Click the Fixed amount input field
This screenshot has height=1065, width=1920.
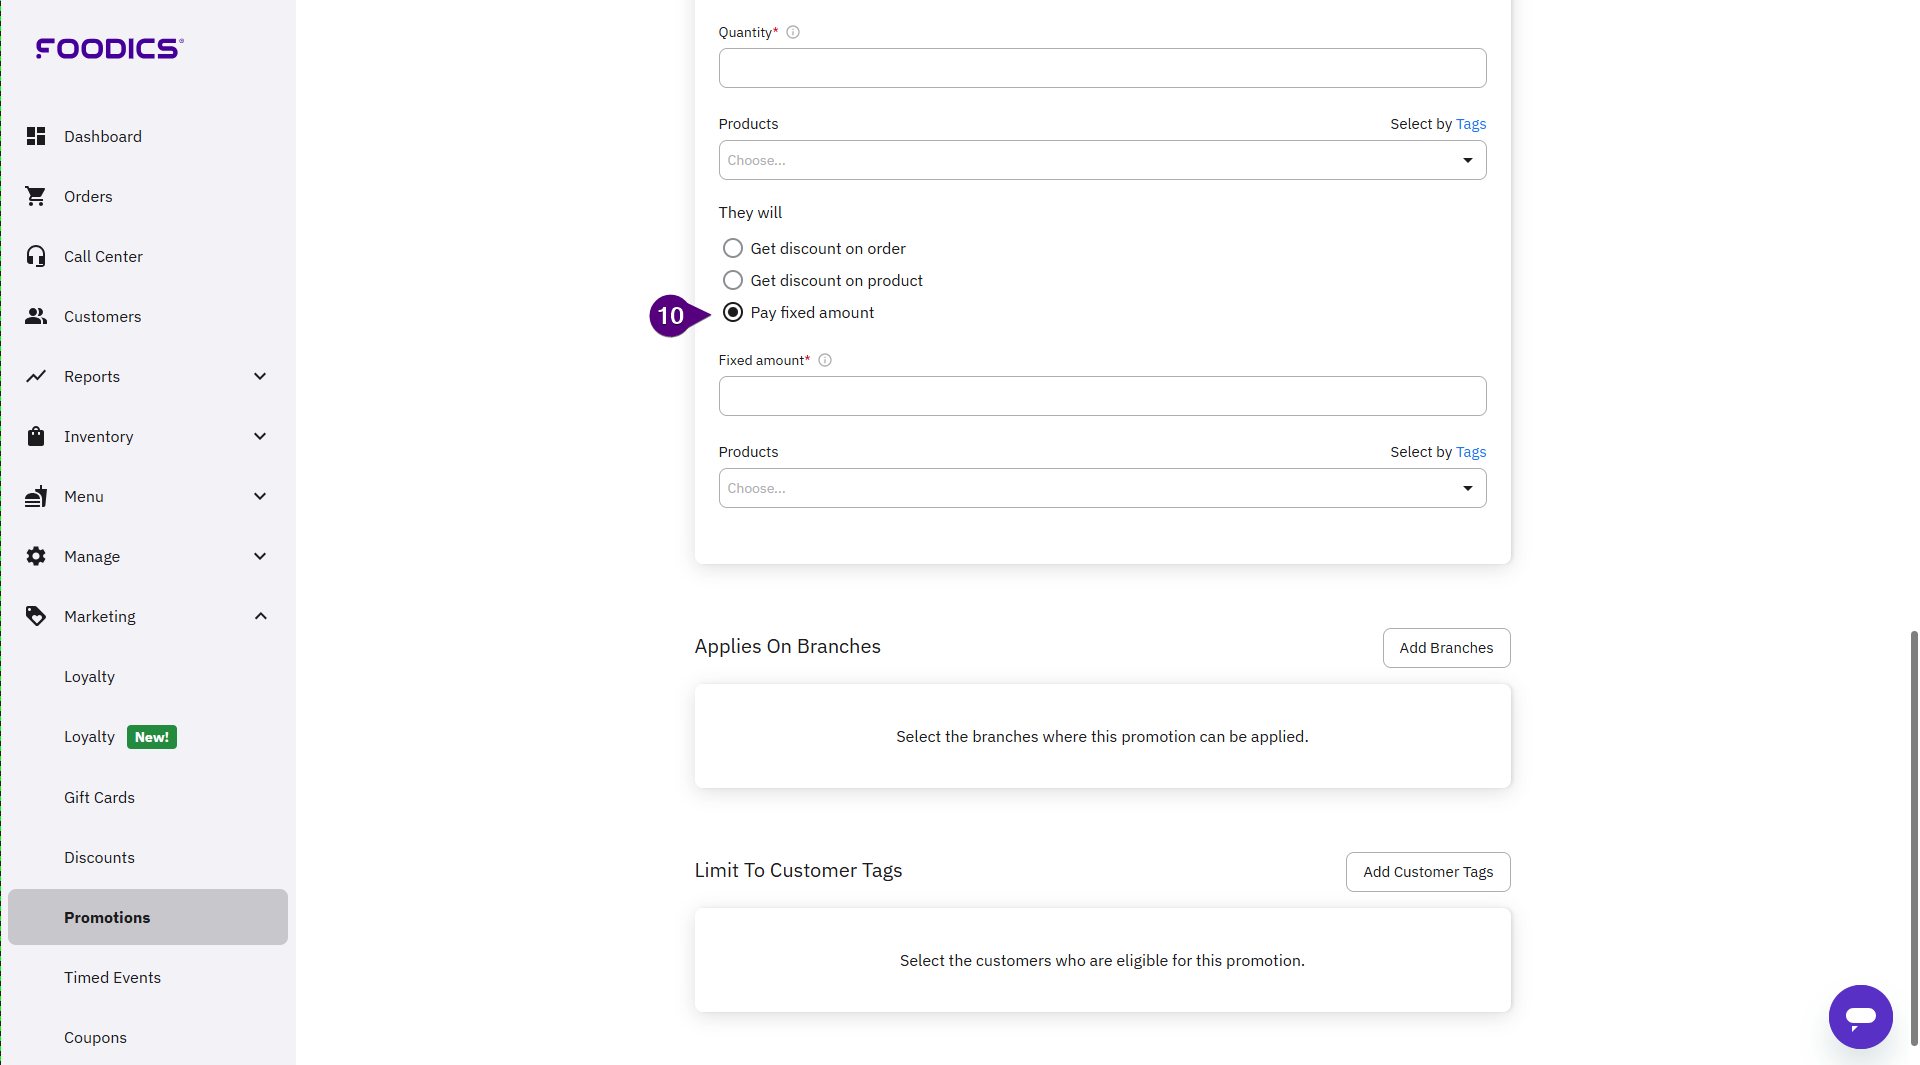click(1101, 396)
